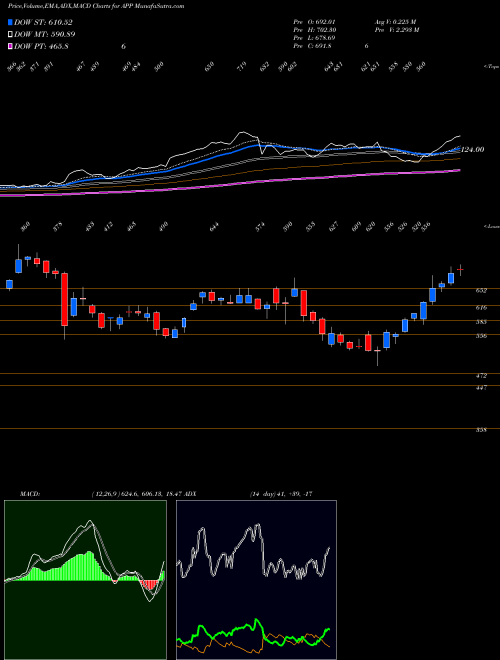This screenshot has width=500, height=660.
Task: Click the 'Pre C: 691.8' close value
Action: [x=313, y=46]
